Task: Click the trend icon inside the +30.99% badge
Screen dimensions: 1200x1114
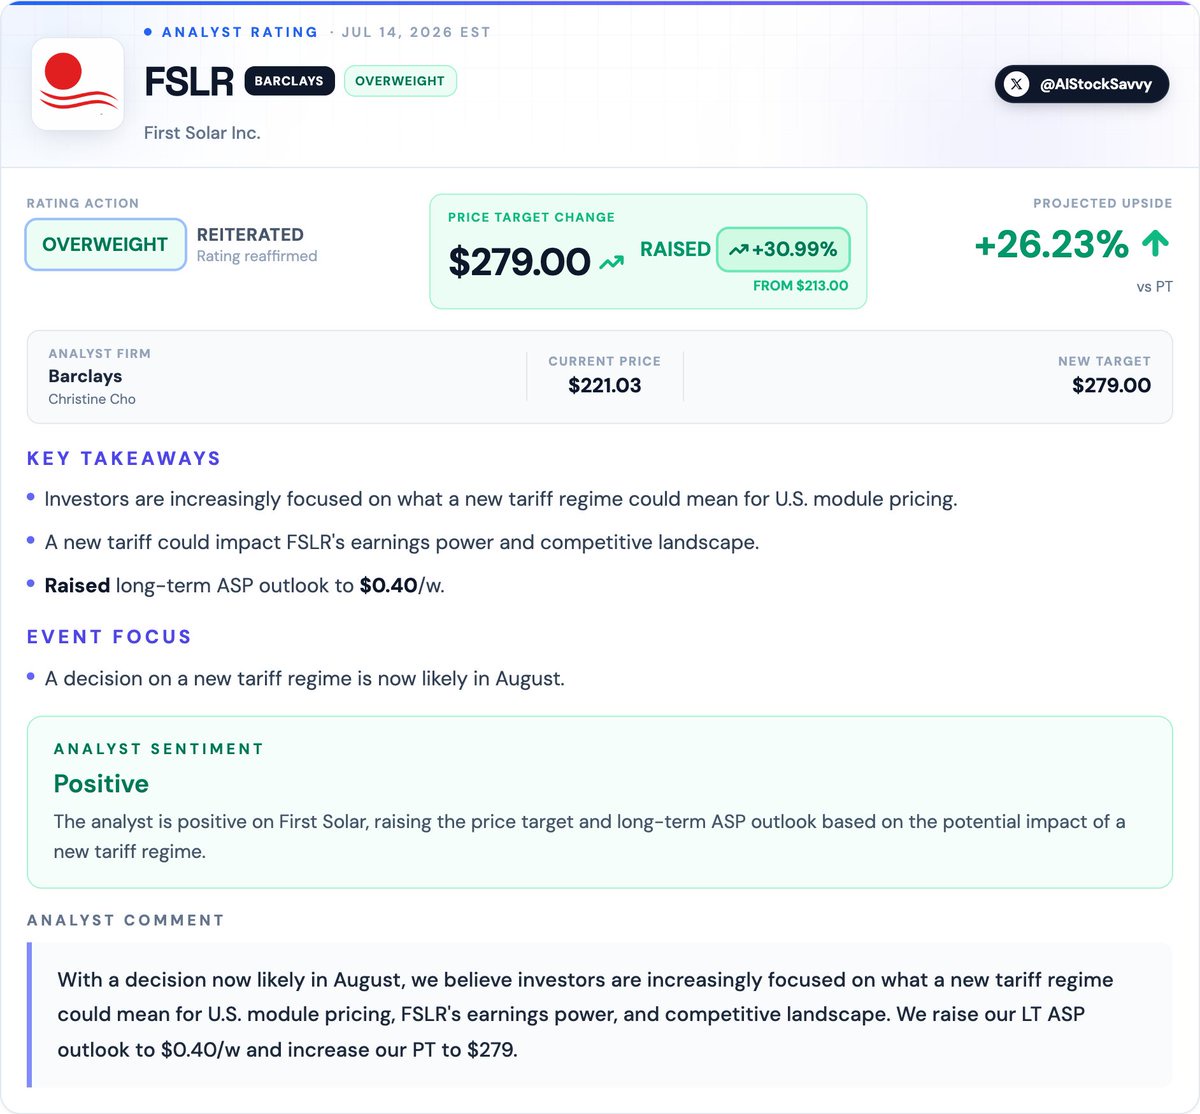Action: (x=739, y=250)
